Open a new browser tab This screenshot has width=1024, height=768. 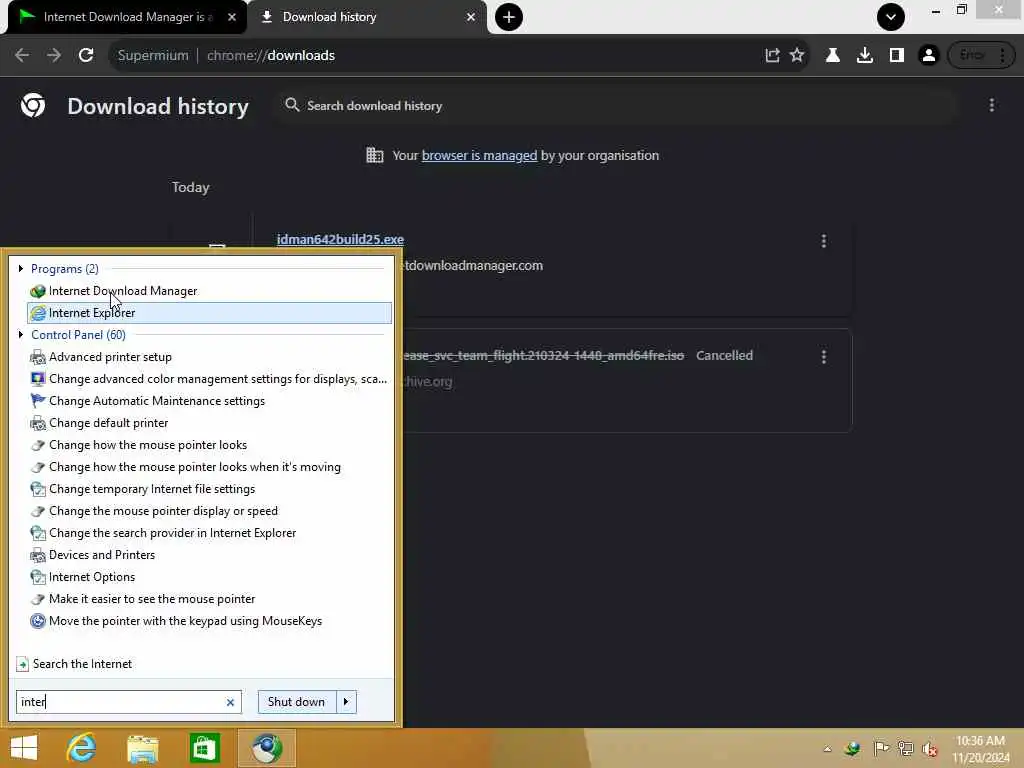(509, 17)
